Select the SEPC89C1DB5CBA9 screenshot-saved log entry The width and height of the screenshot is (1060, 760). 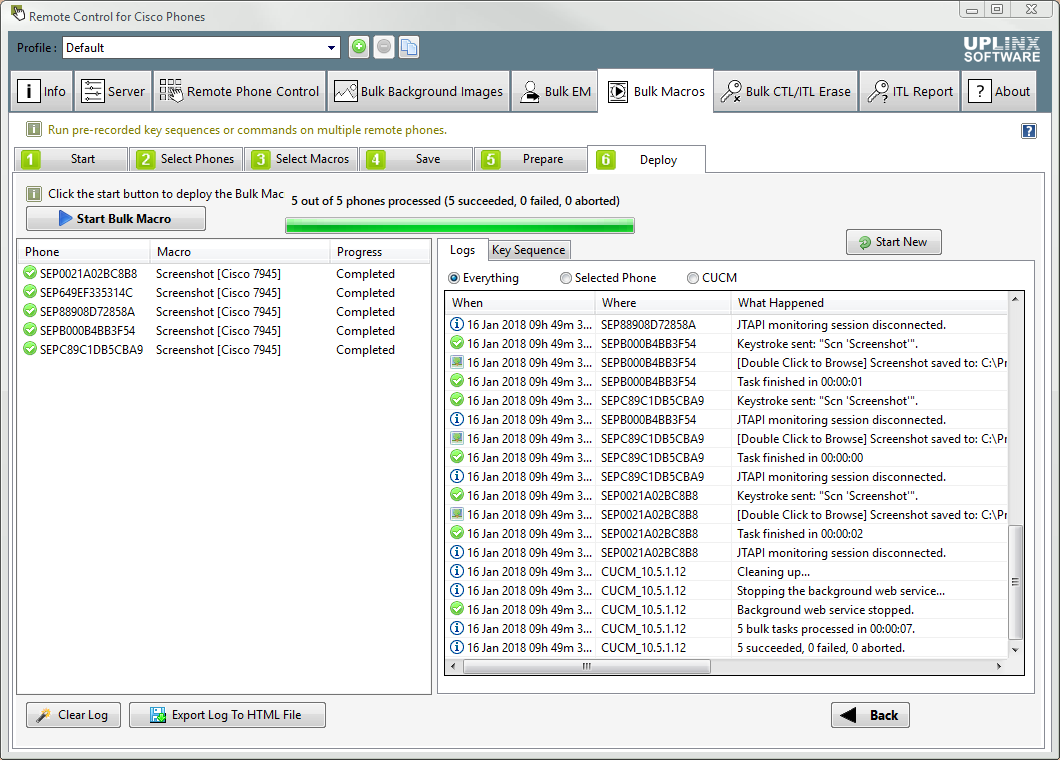[x=728, y=439]
